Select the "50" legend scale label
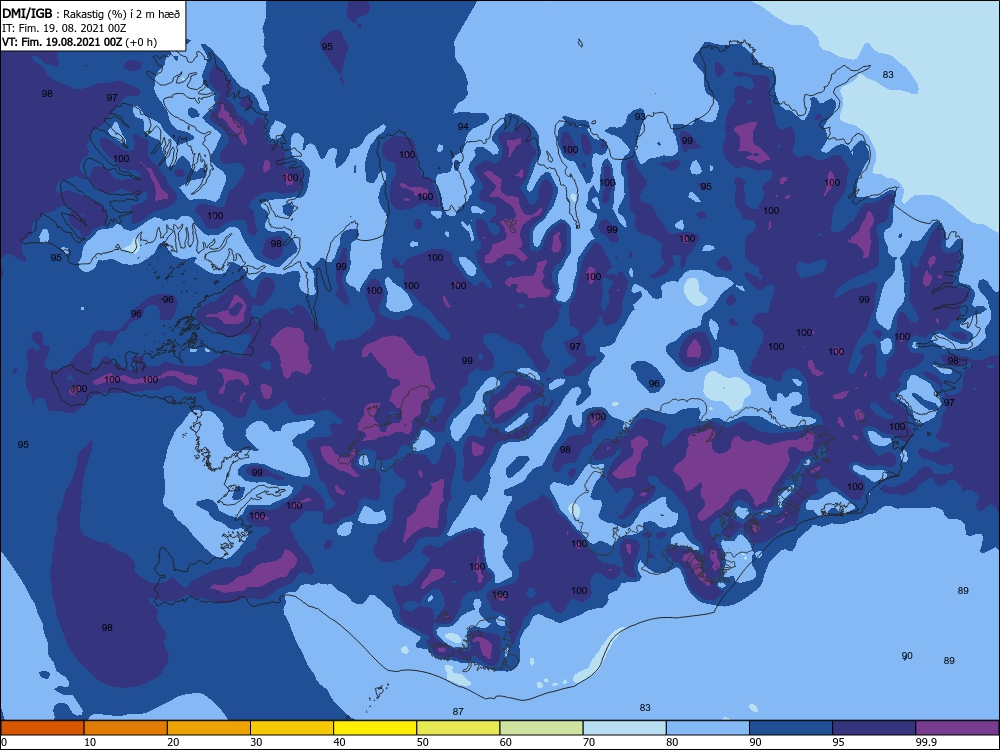The width and height of the screenshot is (1000, 750). [423, 742]
